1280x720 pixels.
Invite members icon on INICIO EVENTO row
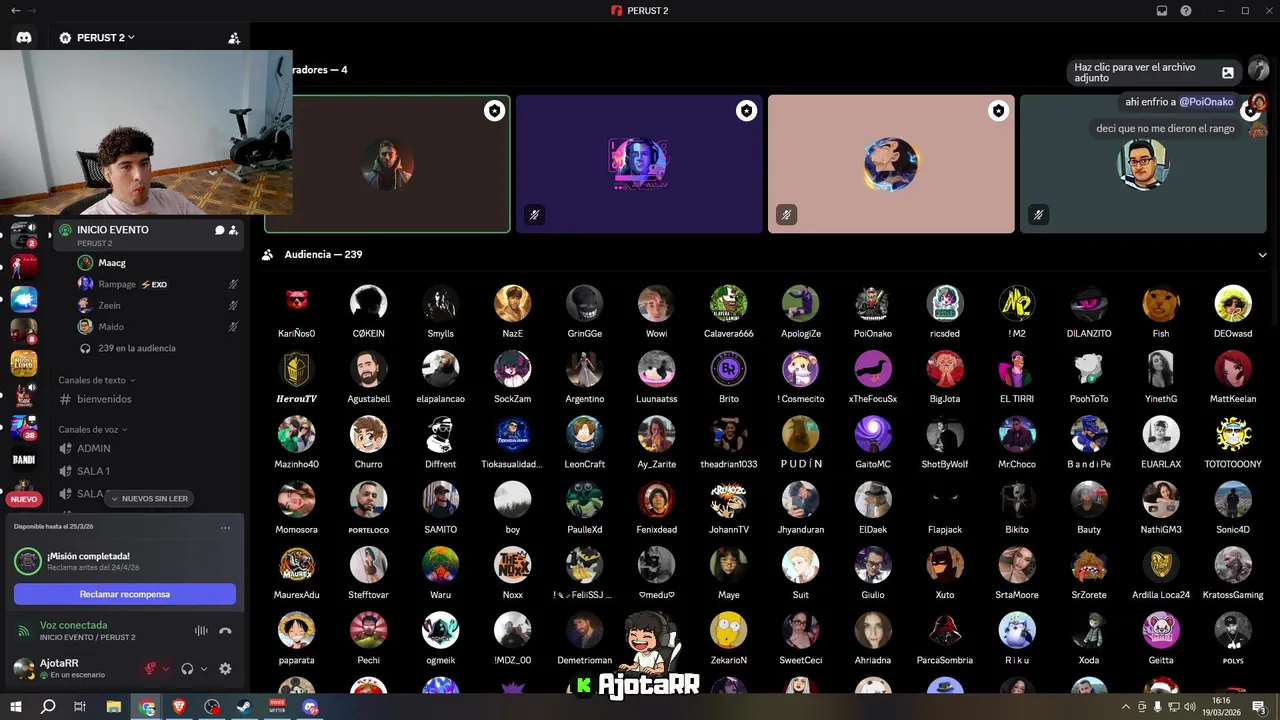coord(233,230)
